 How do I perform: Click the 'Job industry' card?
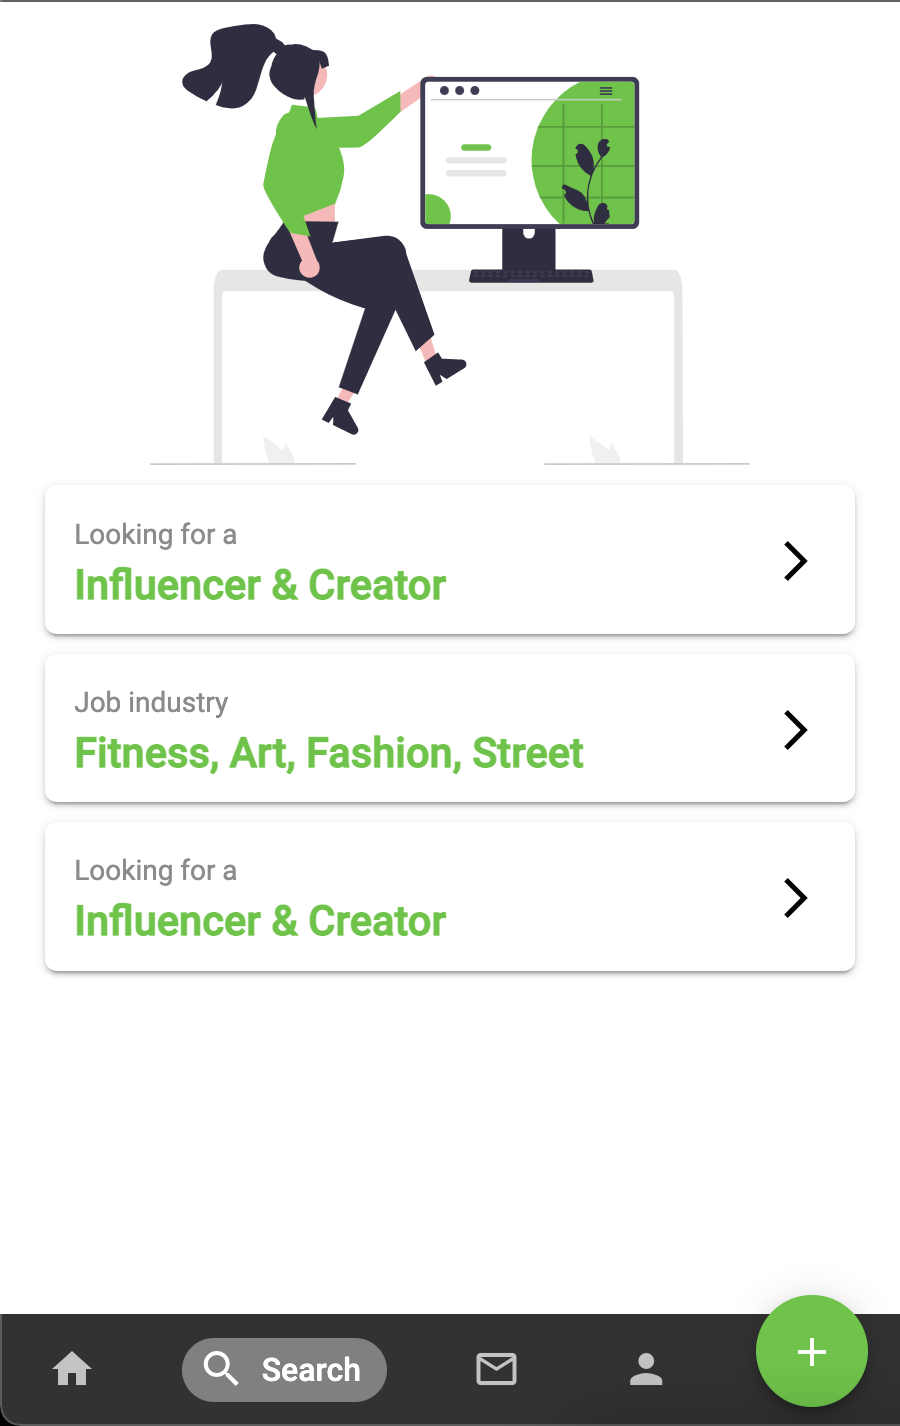450,729
